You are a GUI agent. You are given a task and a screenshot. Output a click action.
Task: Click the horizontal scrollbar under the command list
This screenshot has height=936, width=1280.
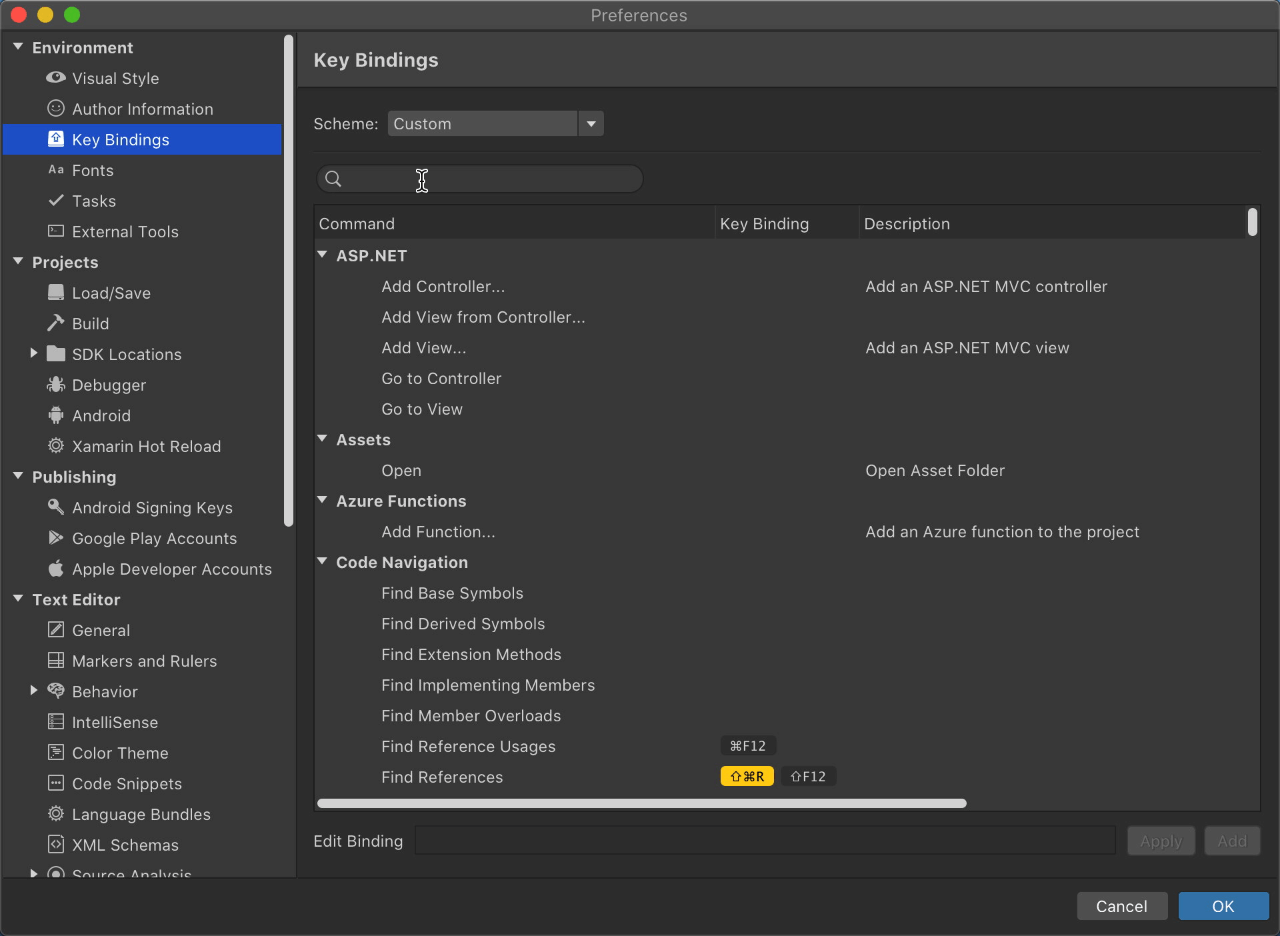641,803
